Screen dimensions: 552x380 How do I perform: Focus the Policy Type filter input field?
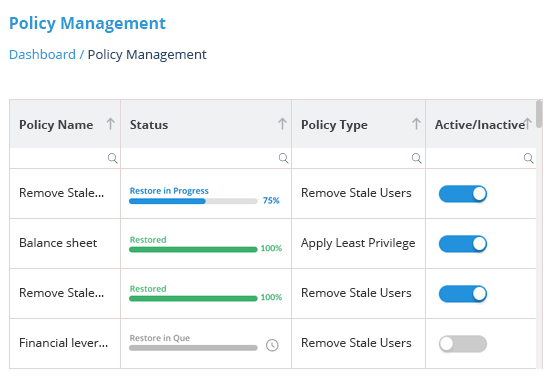358,158
